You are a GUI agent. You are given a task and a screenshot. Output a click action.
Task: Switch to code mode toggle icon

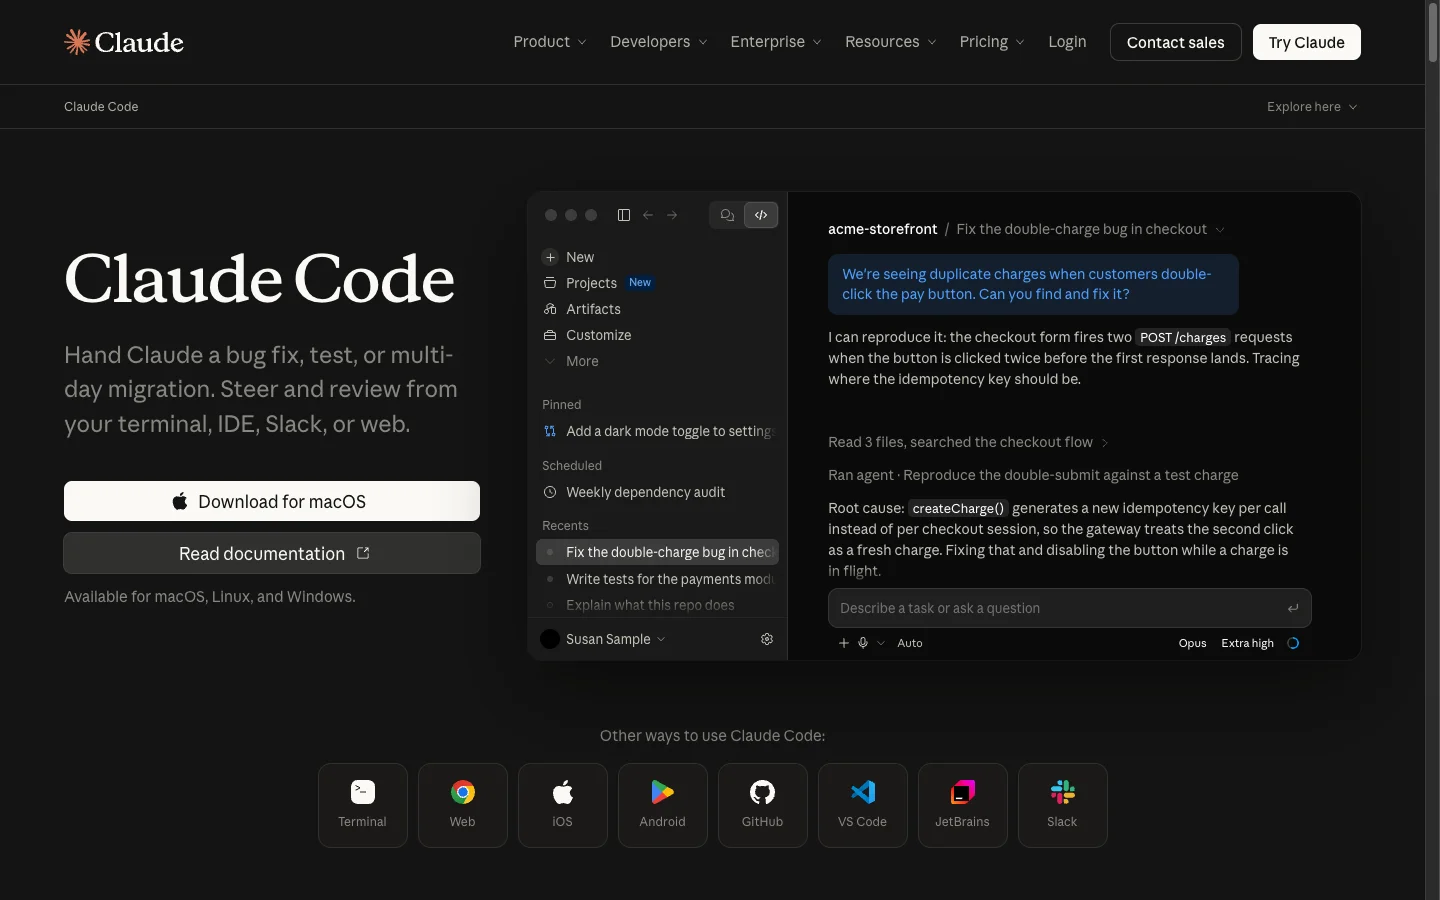(761, 215)
